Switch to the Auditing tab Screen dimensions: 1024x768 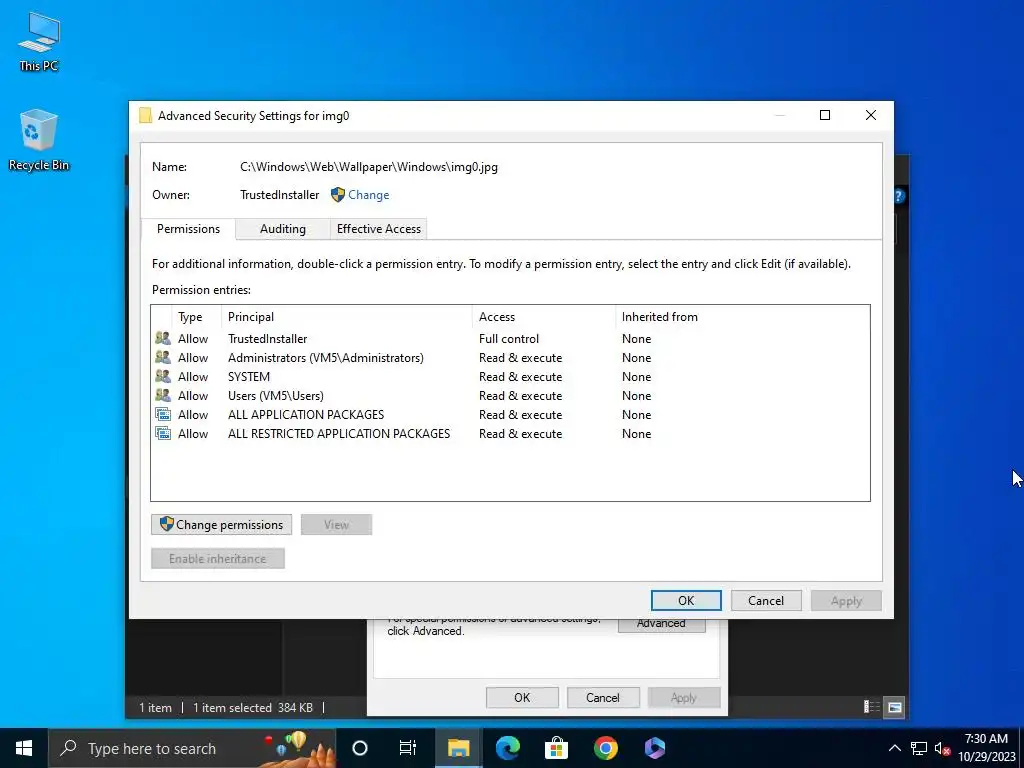[x=283, y=229]
